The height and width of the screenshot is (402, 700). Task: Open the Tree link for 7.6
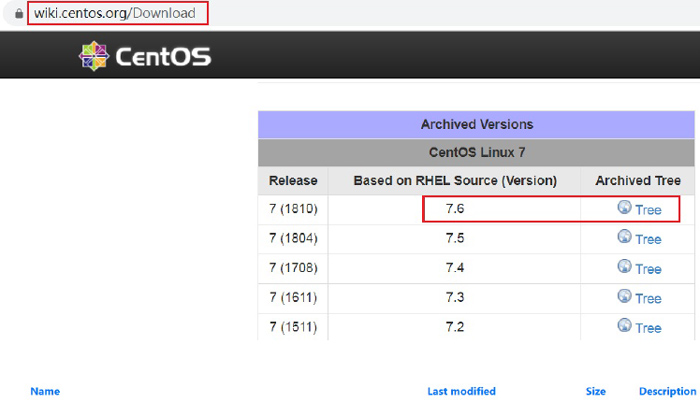click(x=648, y=210)
